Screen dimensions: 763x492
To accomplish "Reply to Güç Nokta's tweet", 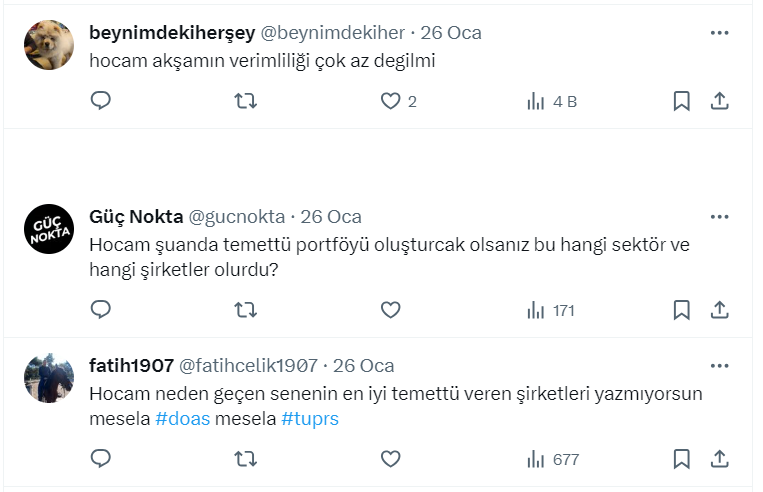I will 101,310.
